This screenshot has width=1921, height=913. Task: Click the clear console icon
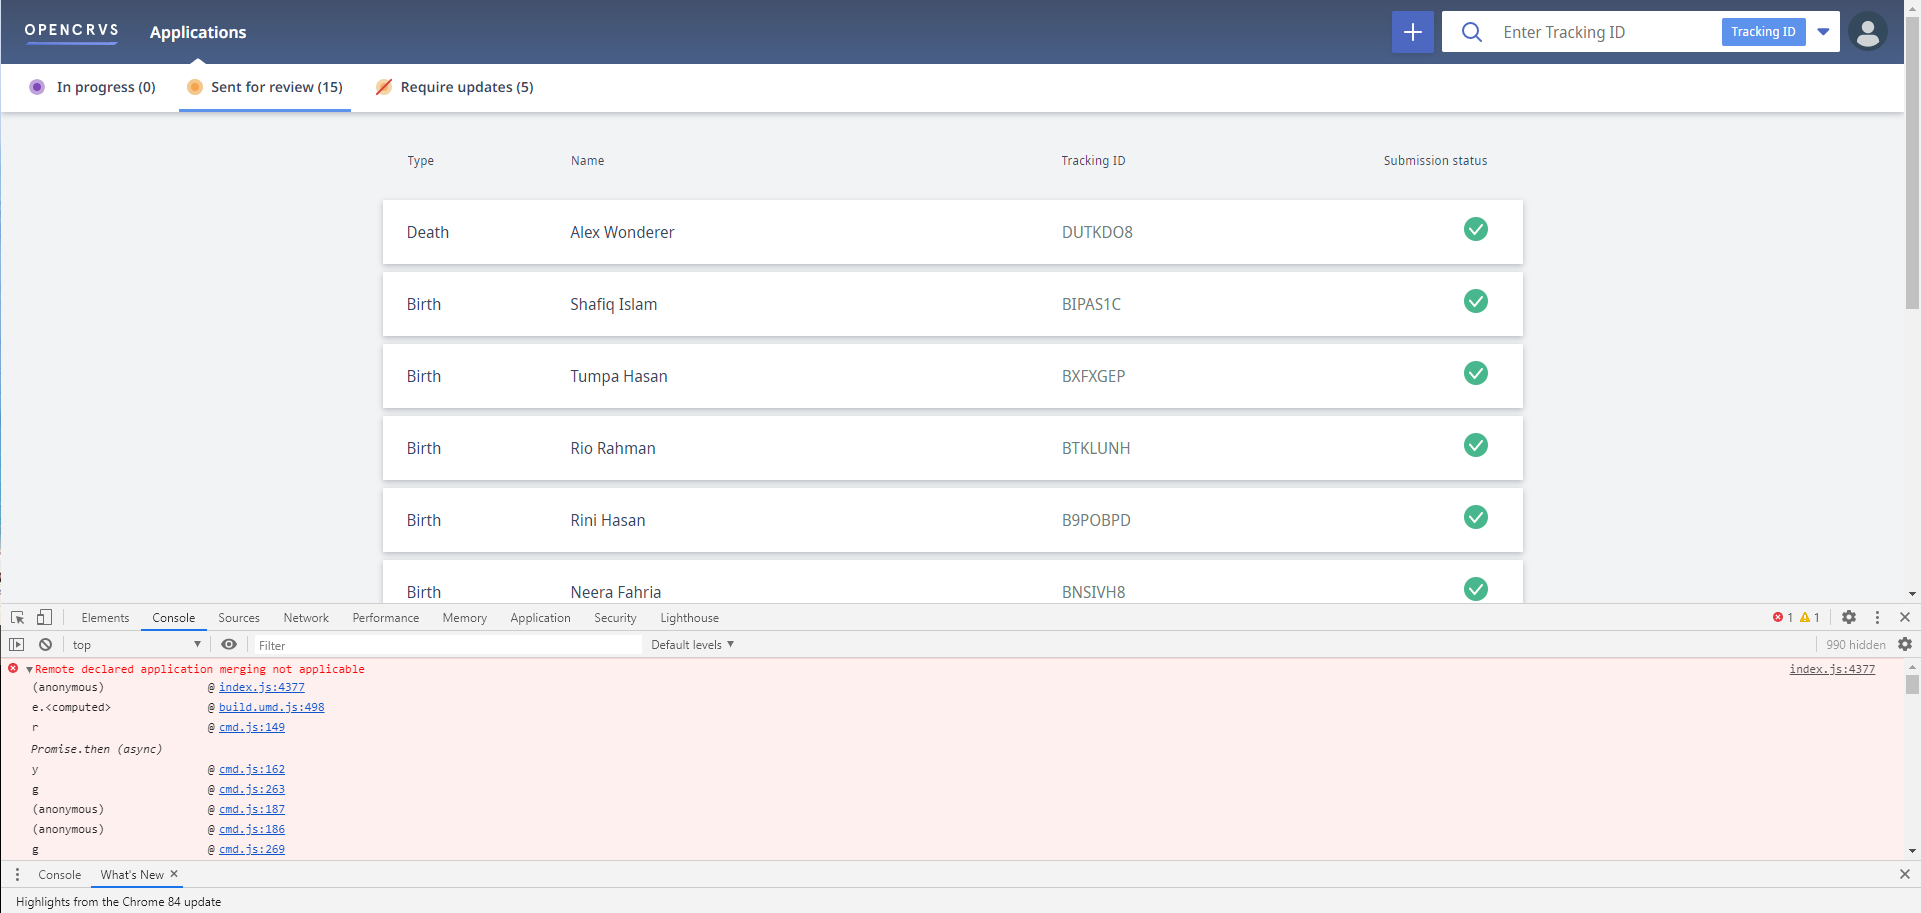pyautogui.click(x=46, y=644)
